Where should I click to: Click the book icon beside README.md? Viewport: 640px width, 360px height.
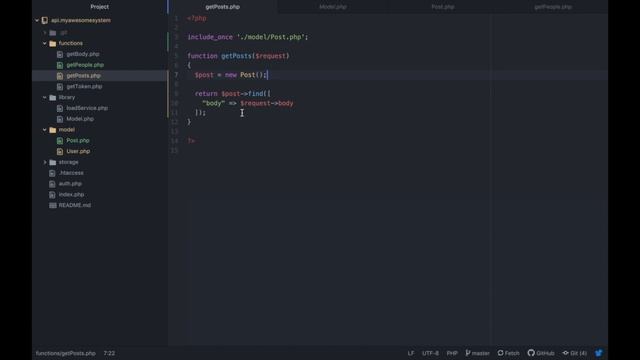[53, 205]
